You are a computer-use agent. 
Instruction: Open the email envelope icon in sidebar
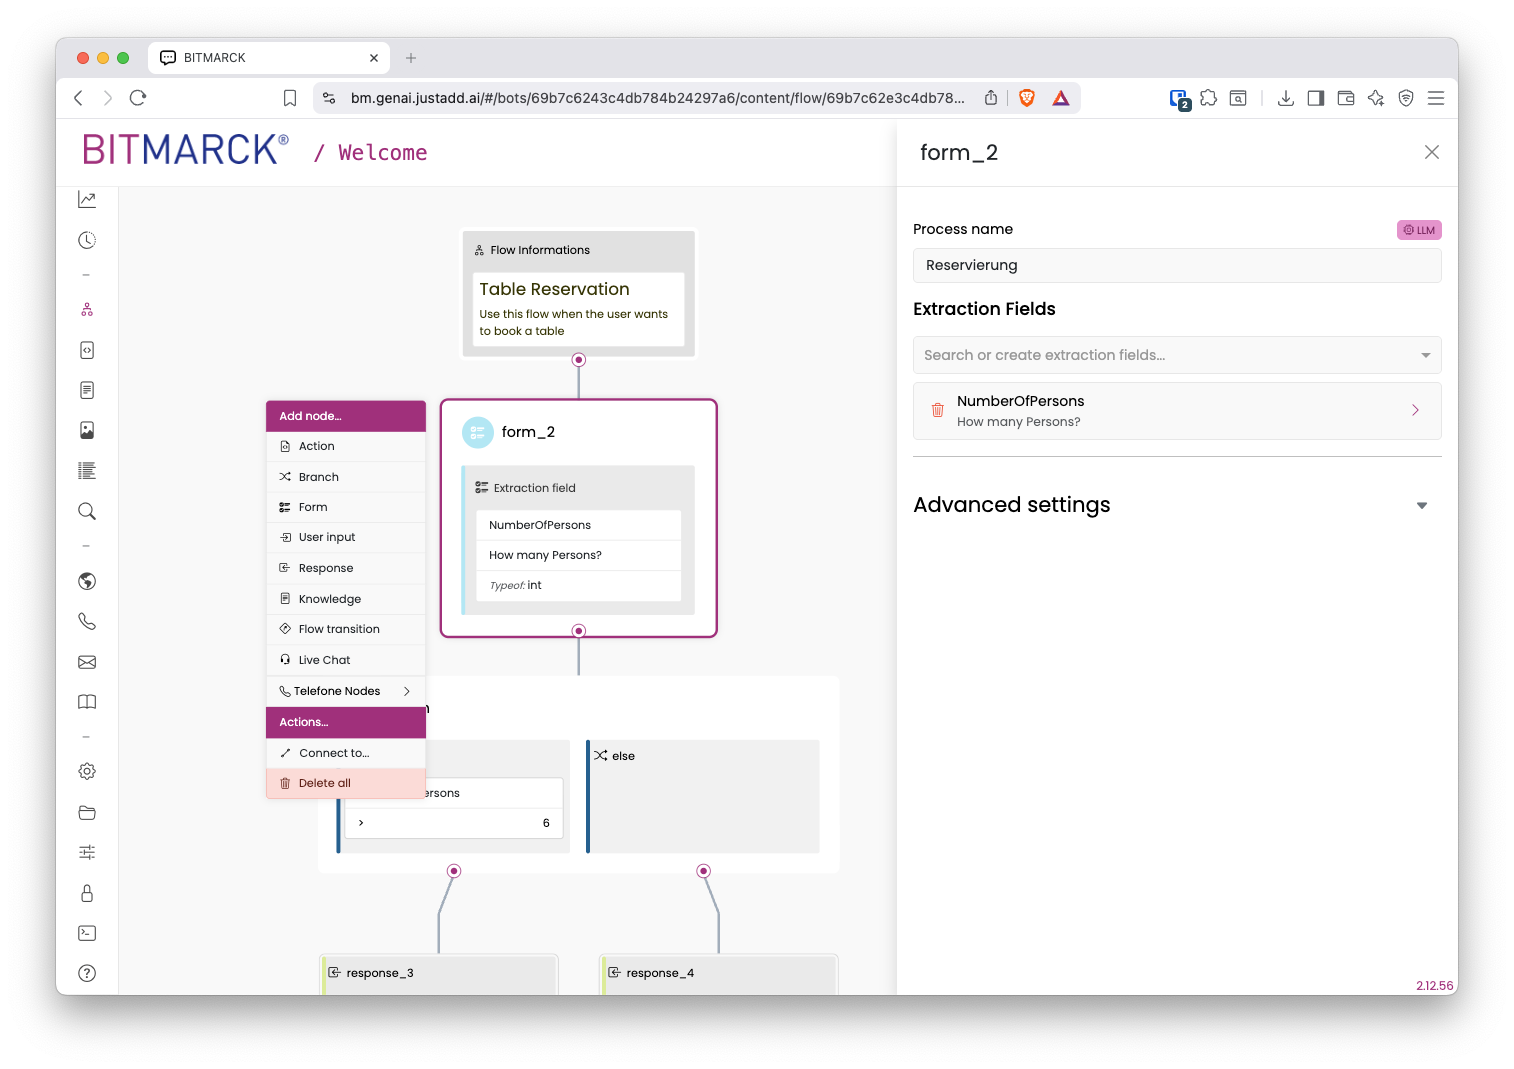(x=87, y=662)
